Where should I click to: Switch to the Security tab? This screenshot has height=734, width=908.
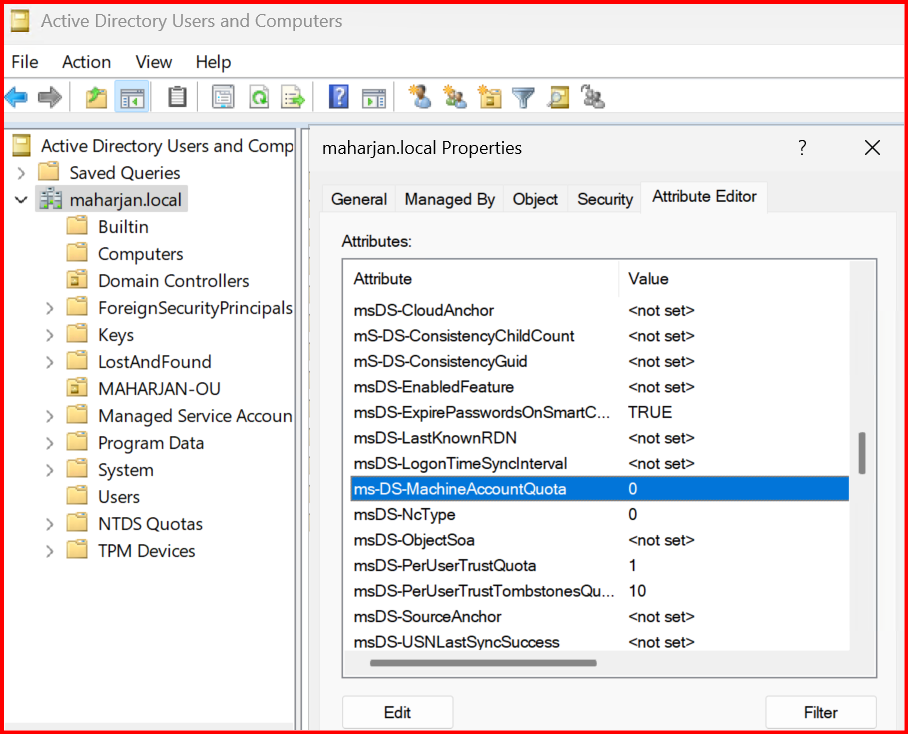tap(605, 199)
